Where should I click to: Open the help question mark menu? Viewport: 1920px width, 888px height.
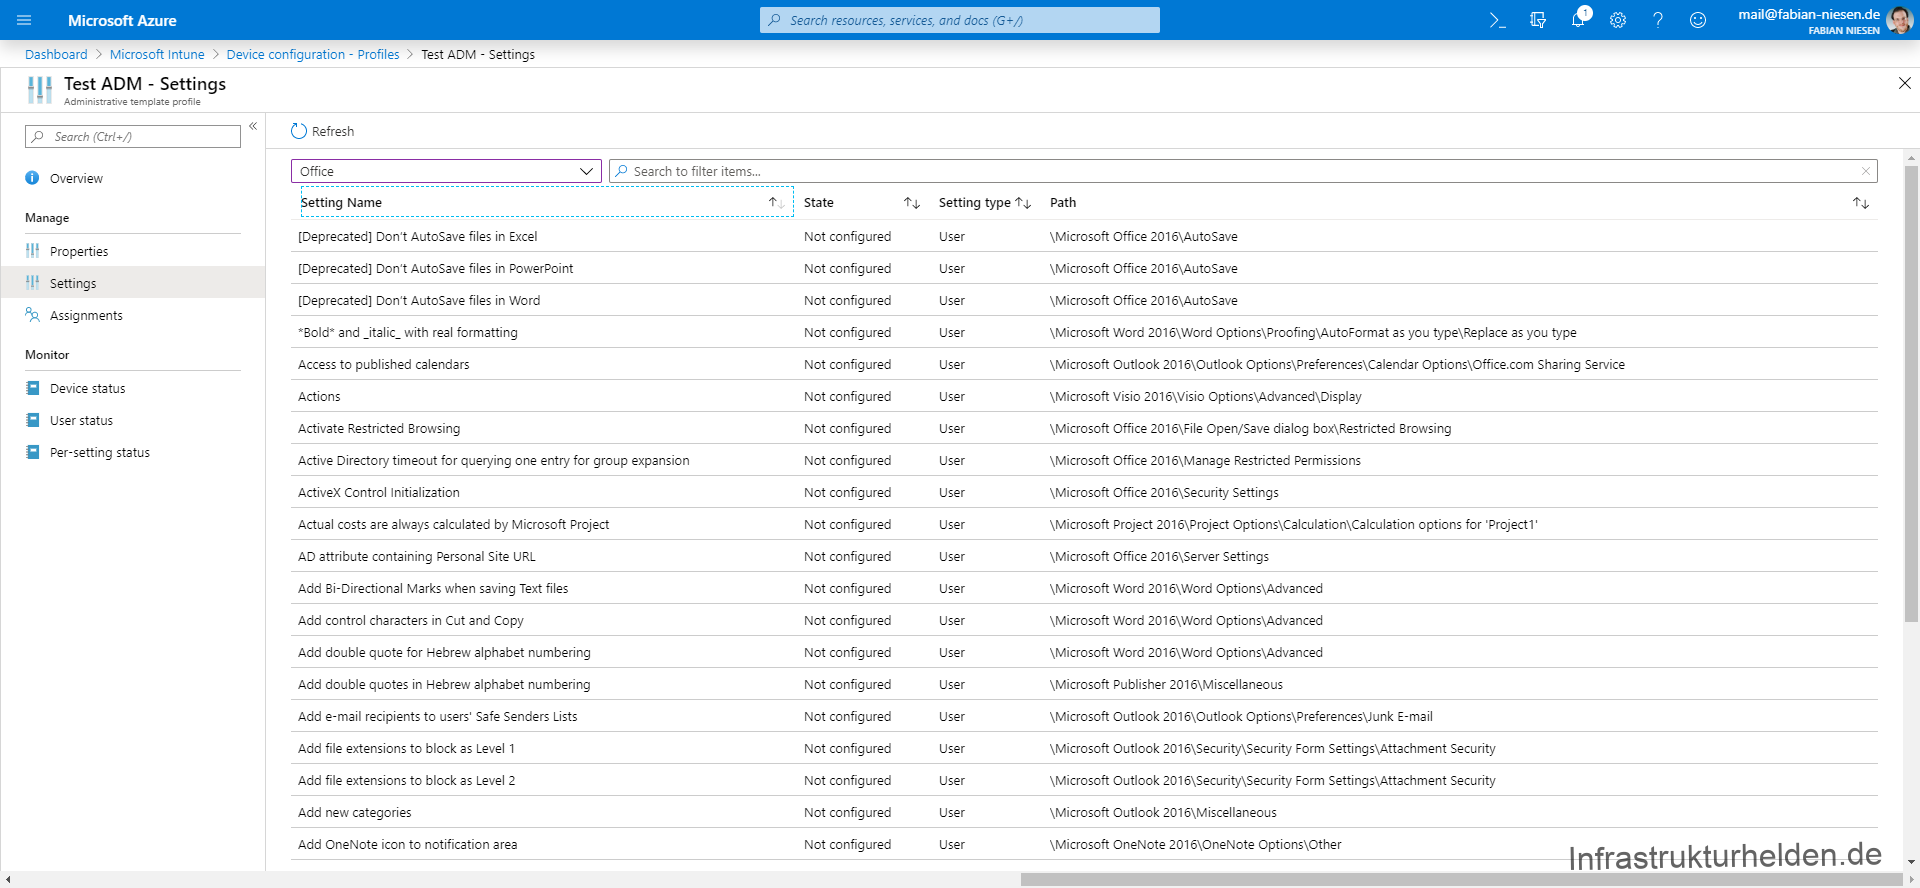click(1658, 20)
